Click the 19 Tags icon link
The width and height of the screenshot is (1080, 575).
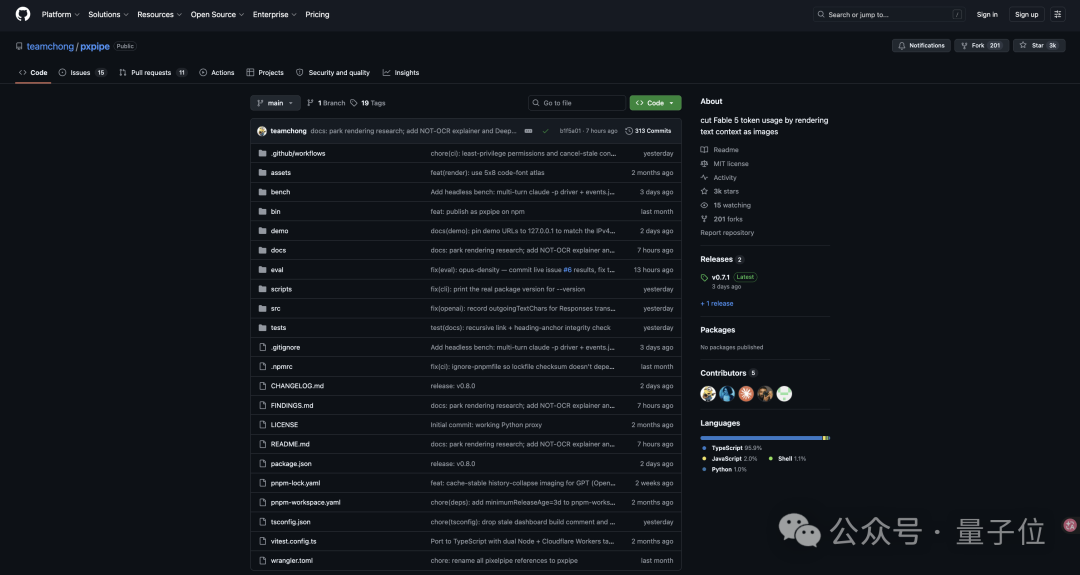point(354,103)
